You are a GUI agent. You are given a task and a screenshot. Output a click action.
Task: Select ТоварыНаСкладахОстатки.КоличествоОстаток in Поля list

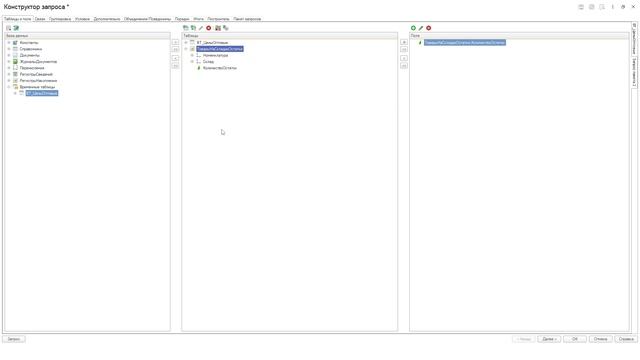pyautogui.click(x=464, y=43)
